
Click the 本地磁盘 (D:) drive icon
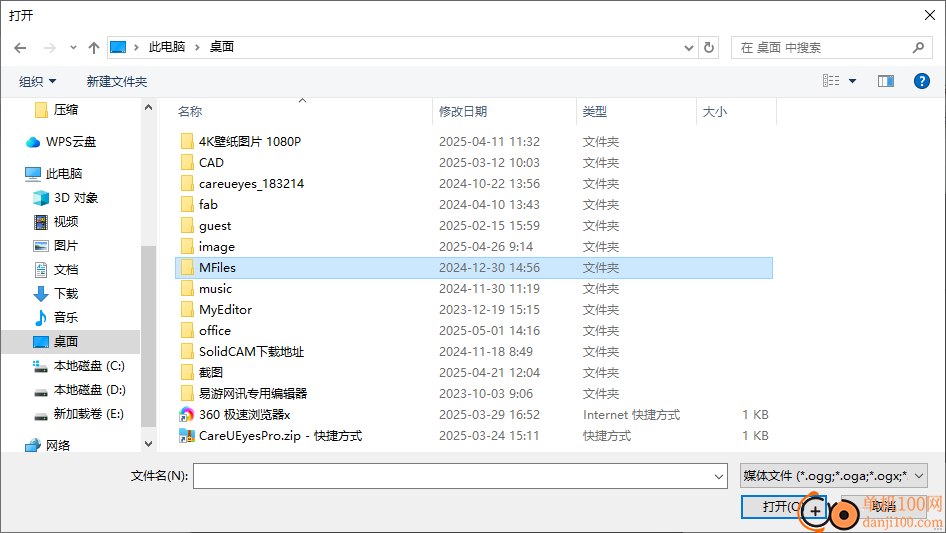pos(40,391)
